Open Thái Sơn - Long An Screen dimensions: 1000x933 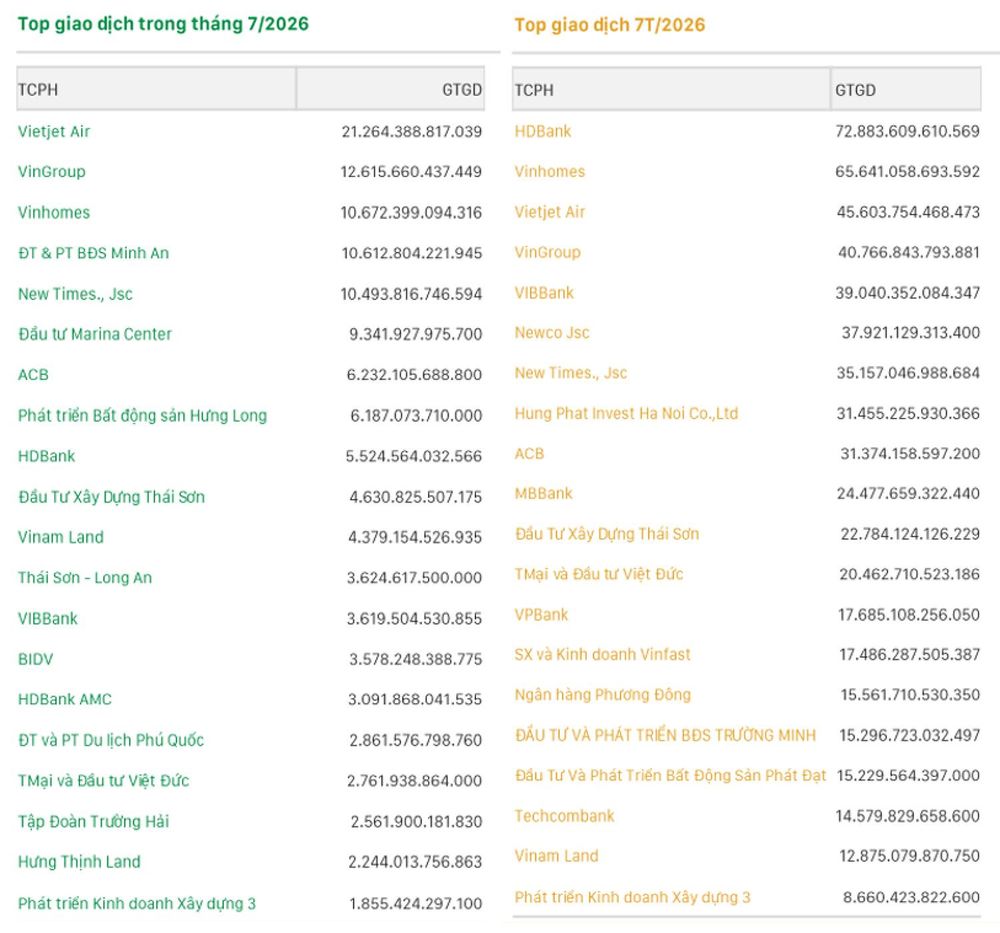(85, 578)
